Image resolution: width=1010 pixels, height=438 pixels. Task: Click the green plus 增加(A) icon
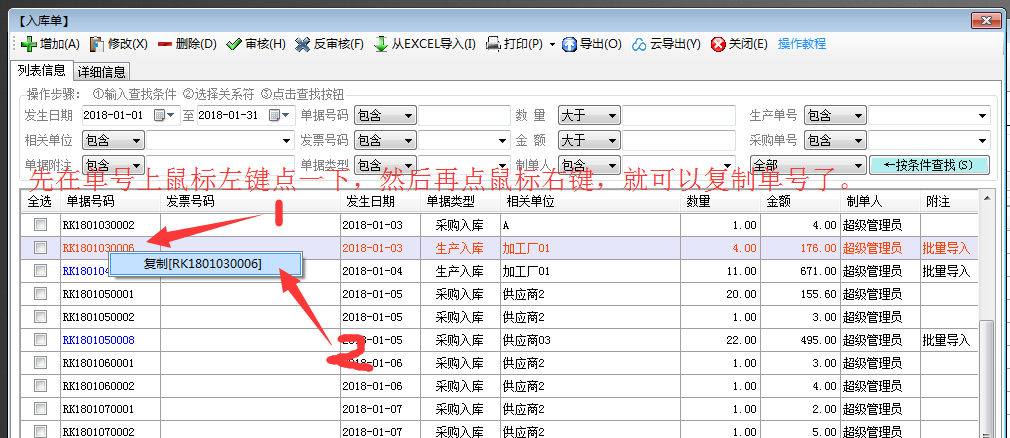pyautogui.click(x=29, y=44)
